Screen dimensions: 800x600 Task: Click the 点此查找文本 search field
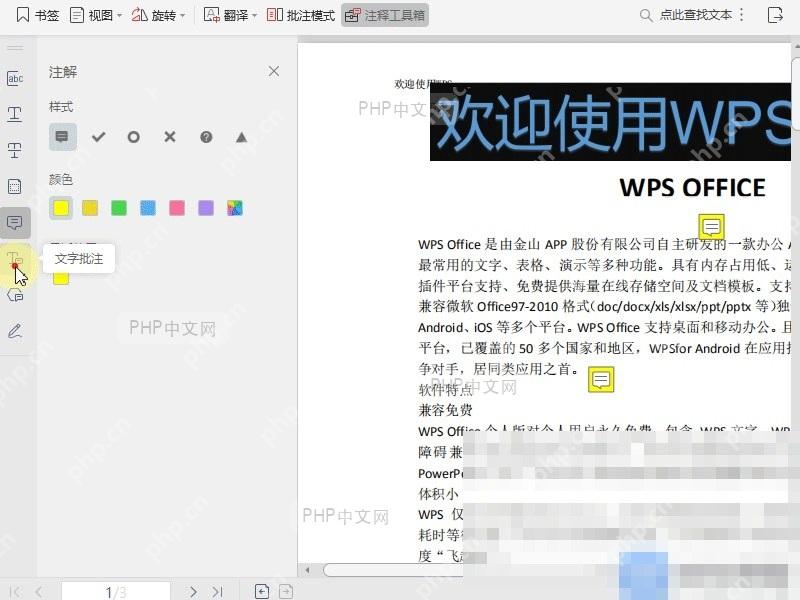[686, 15]
